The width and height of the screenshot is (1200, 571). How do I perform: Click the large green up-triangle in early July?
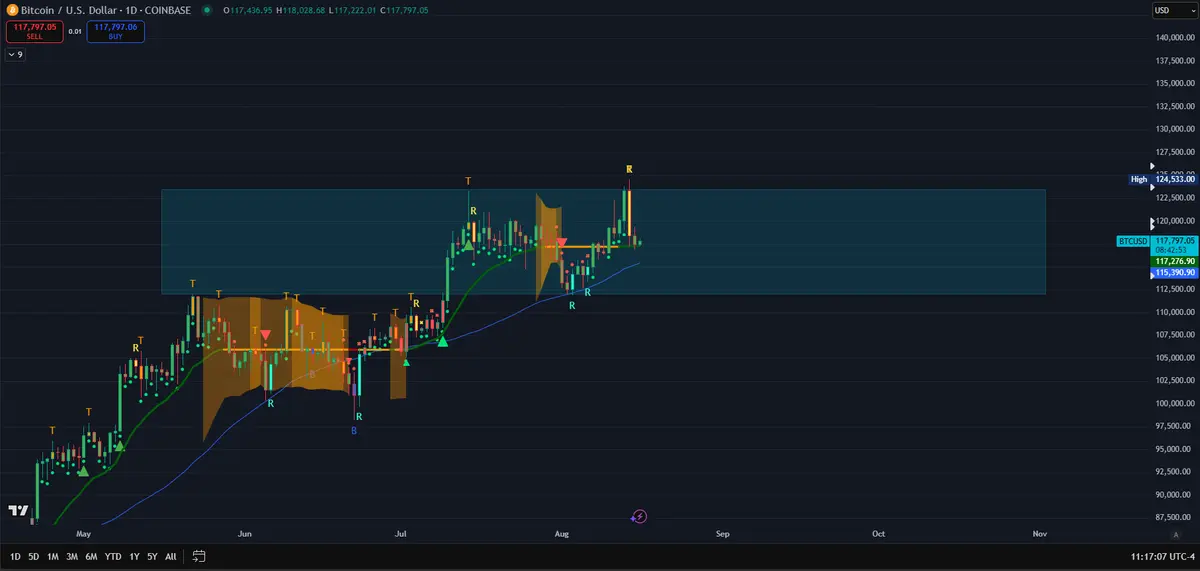[x=443, y=342]
